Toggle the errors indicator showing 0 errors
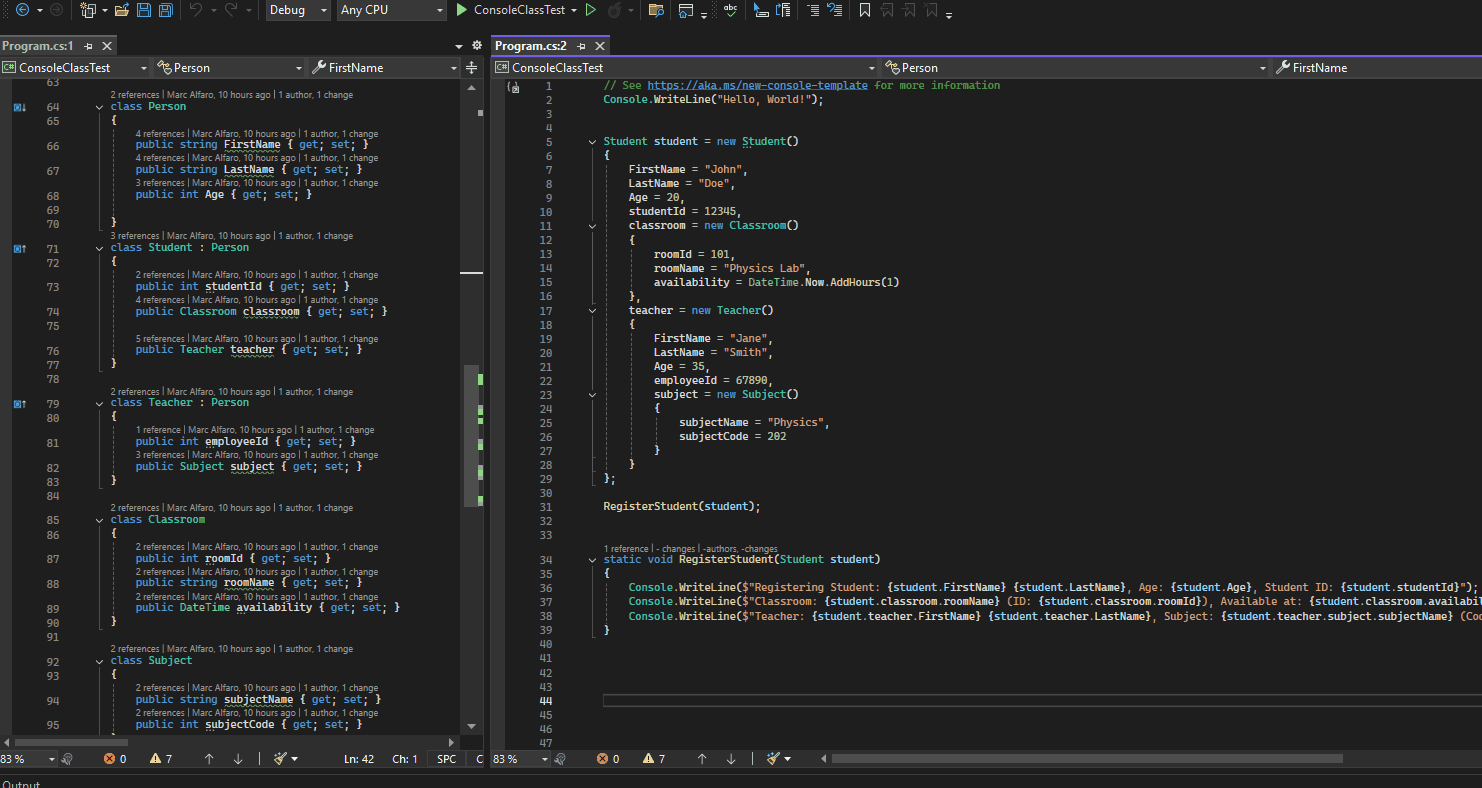1482x788 pixels. (114, 758)
